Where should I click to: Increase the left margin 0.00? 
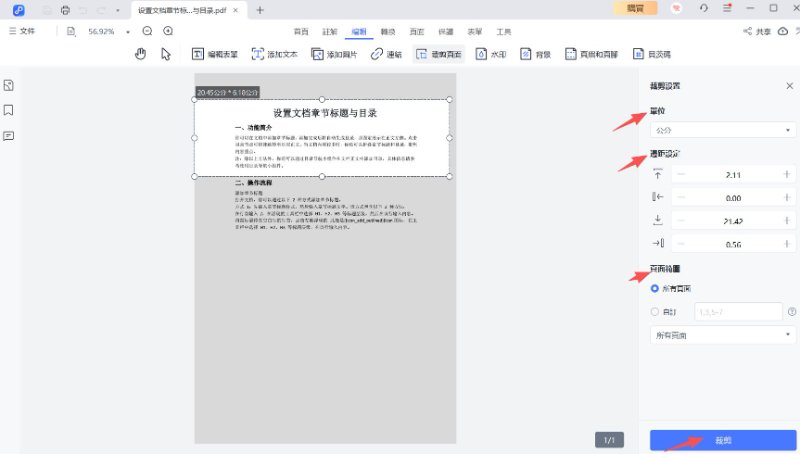[x=786, y=197]
